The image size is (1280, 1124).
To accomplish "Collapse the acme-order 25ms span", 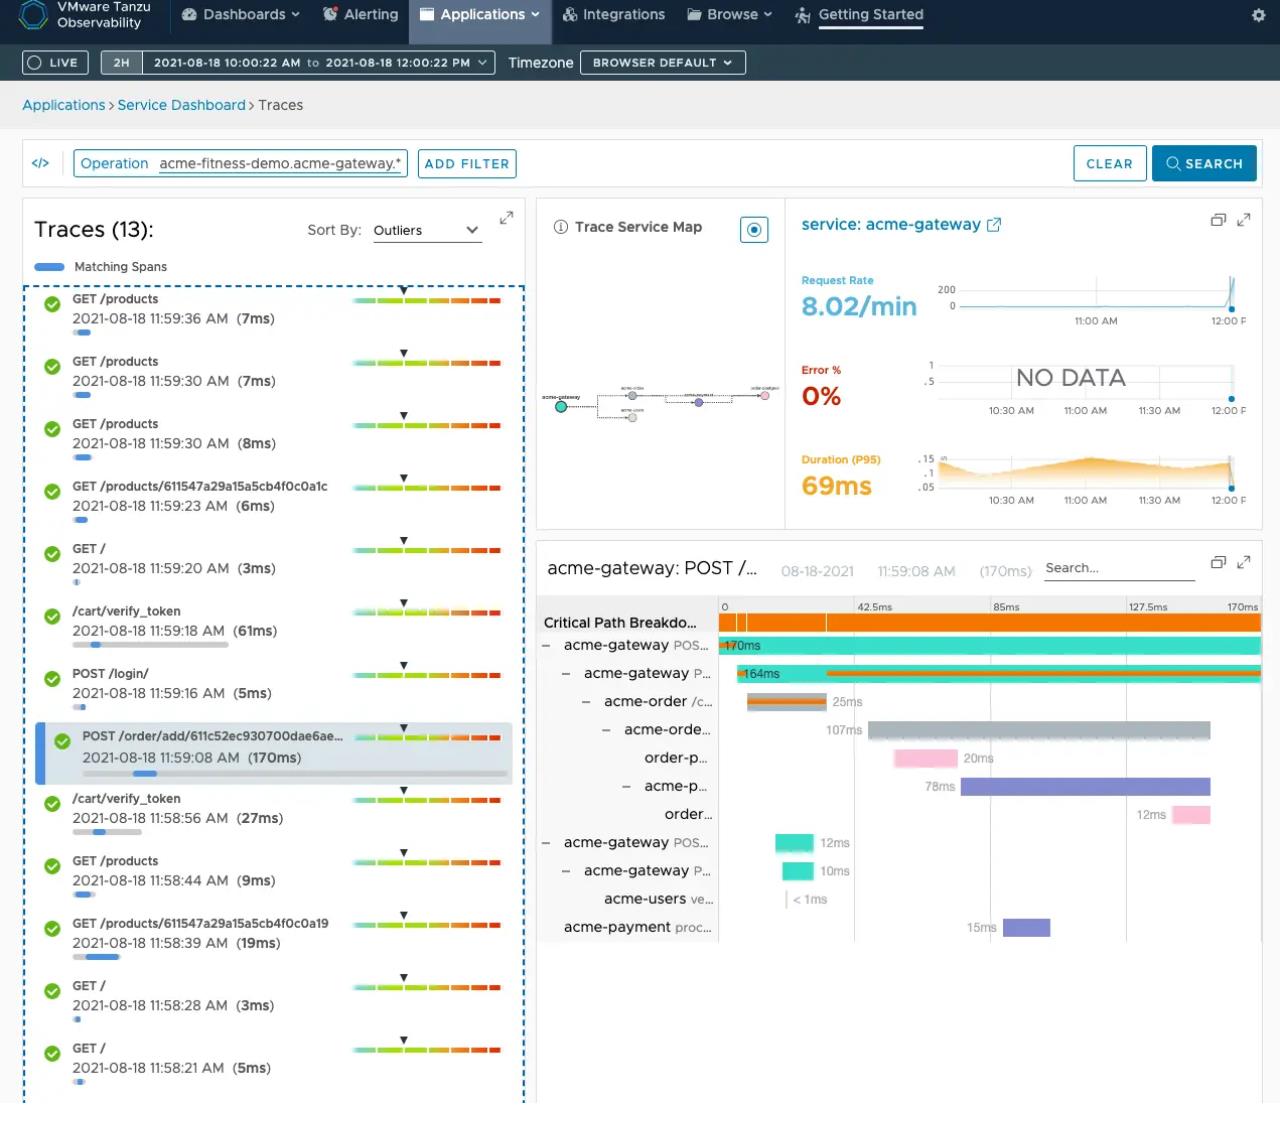I will [586, 702].
